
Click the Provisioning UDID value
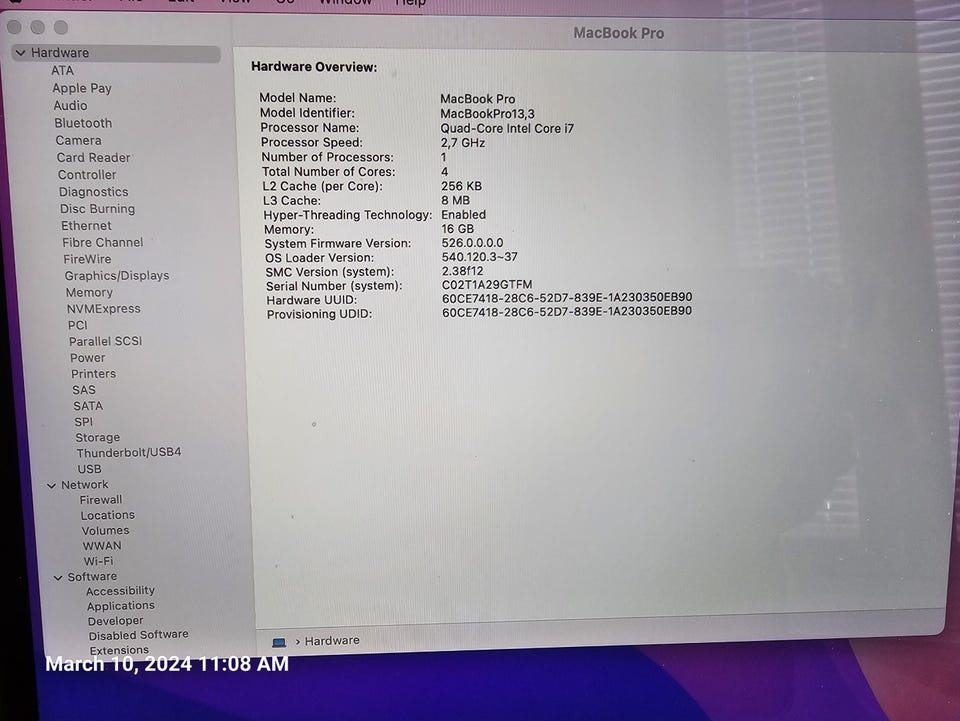(x=567, y=312)
